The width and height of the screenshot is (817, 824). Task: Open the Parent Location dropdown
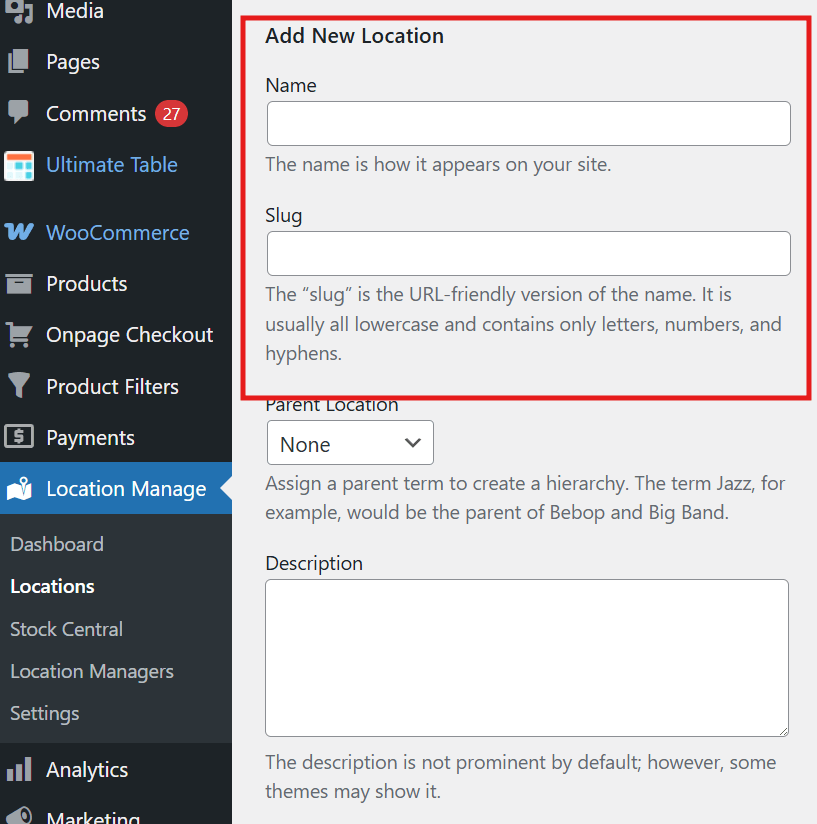pos(349,442)
